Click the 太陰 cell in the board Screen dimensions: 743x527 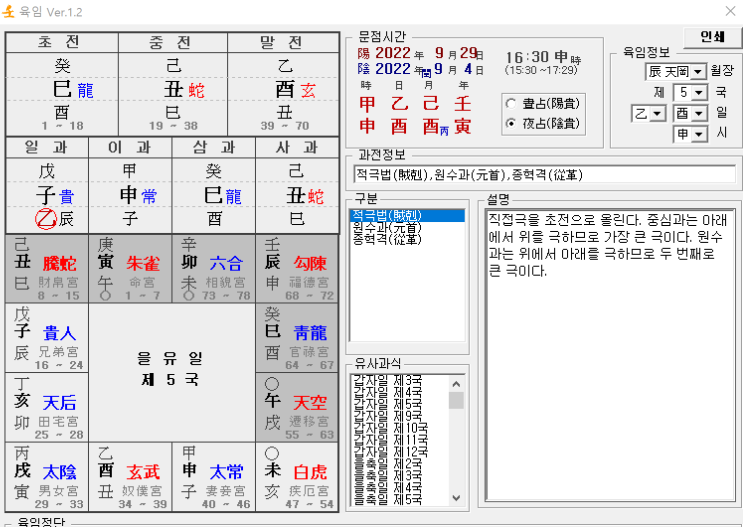[x=47, y=477]
